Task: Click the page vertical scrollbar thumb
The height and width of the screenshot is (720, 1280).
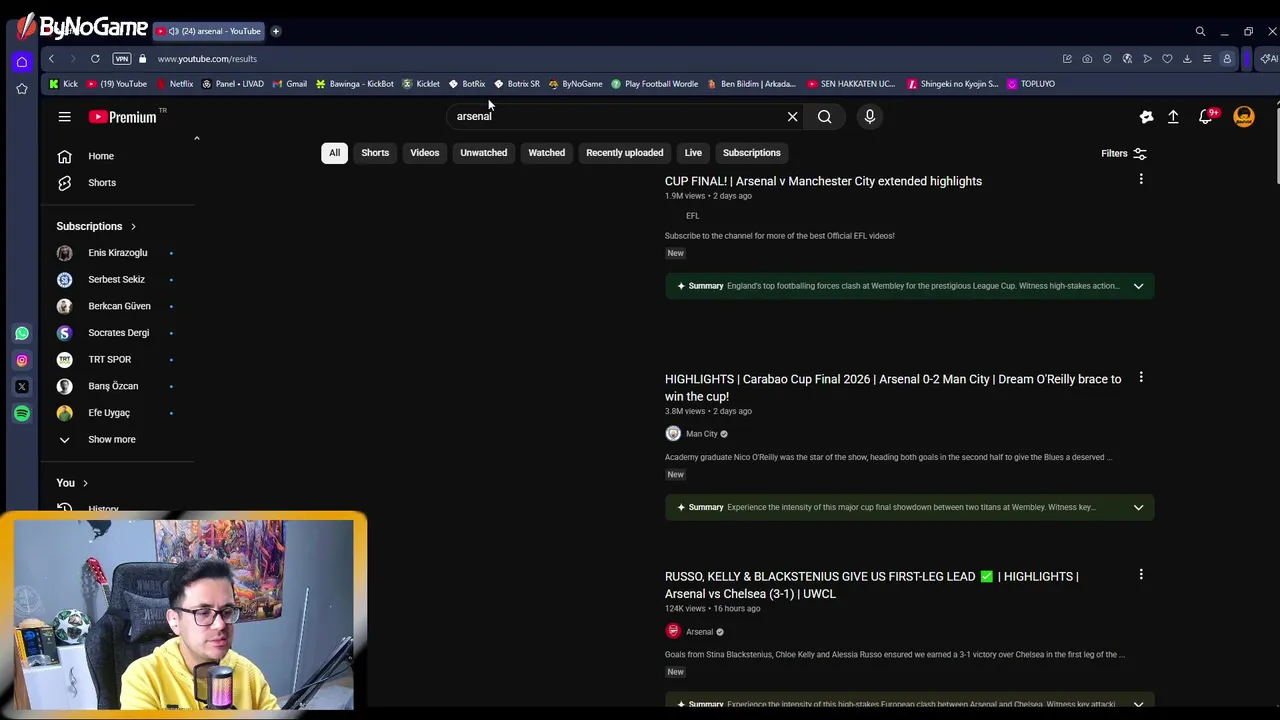Action: pyautogui.click(x=1277, y=145)
